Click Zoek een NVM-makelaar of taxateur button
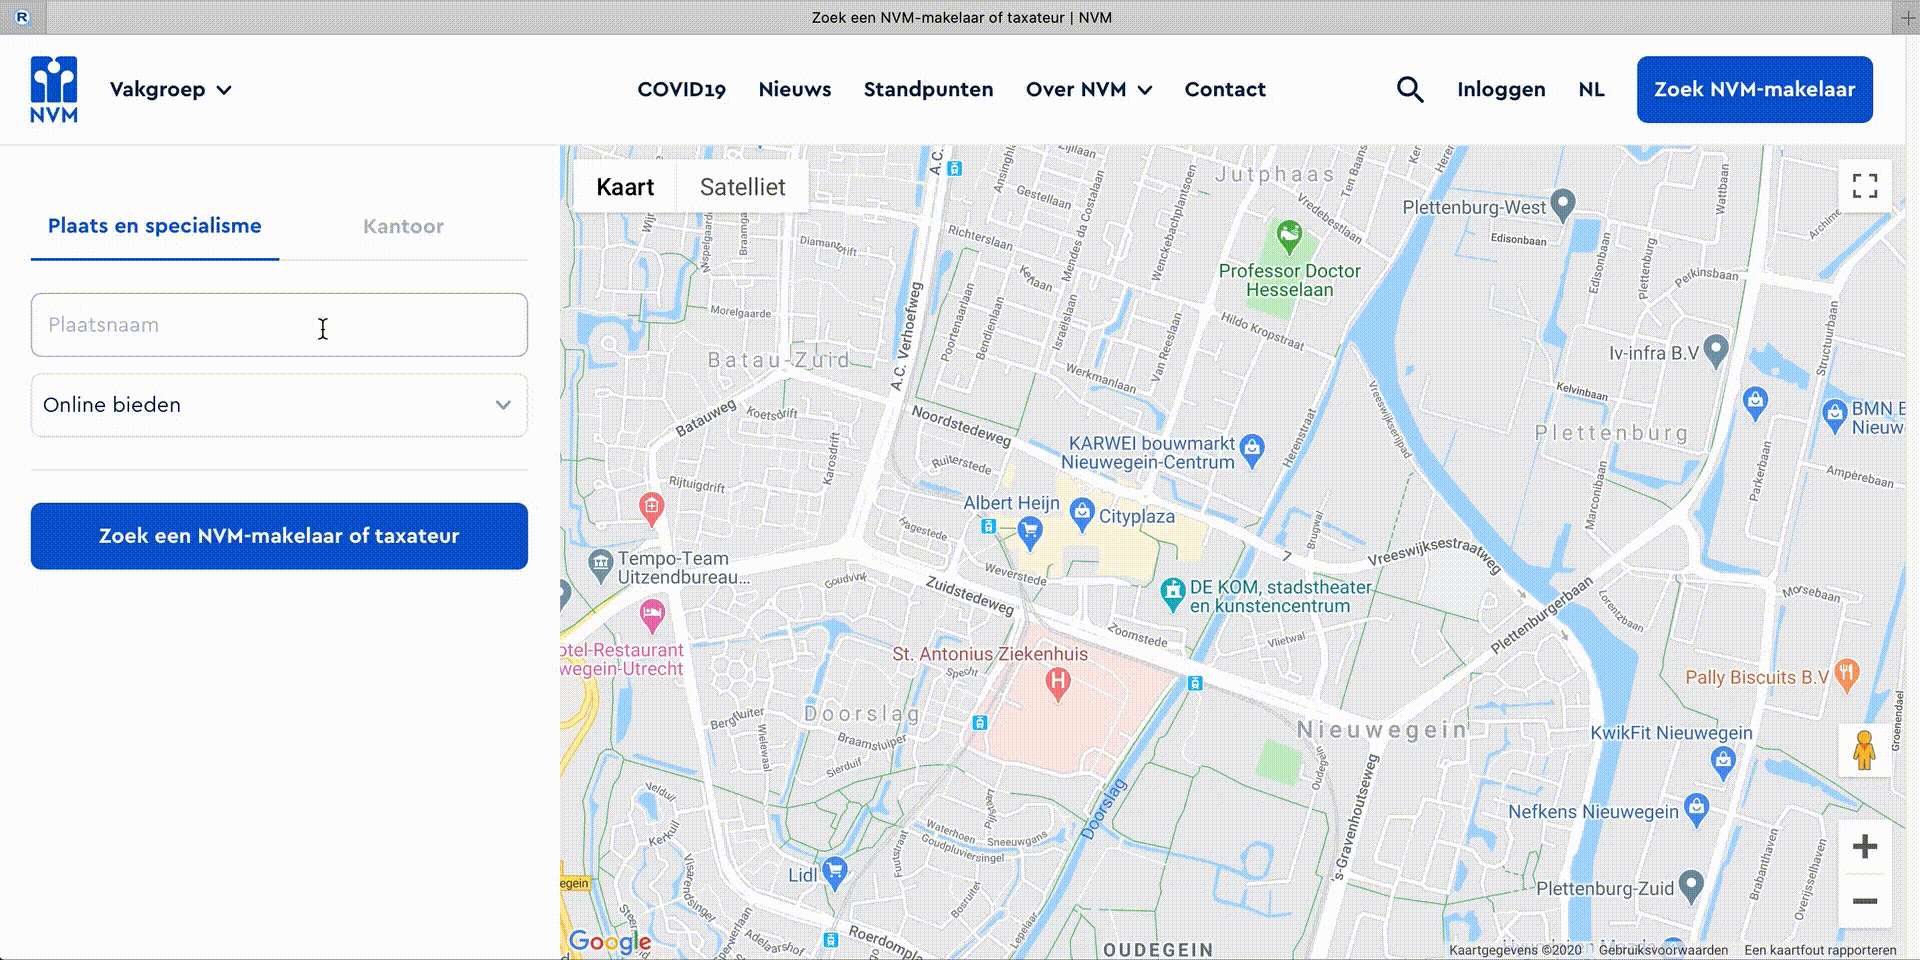Screen dimensions: 1920x960 (x=279, y=536)
